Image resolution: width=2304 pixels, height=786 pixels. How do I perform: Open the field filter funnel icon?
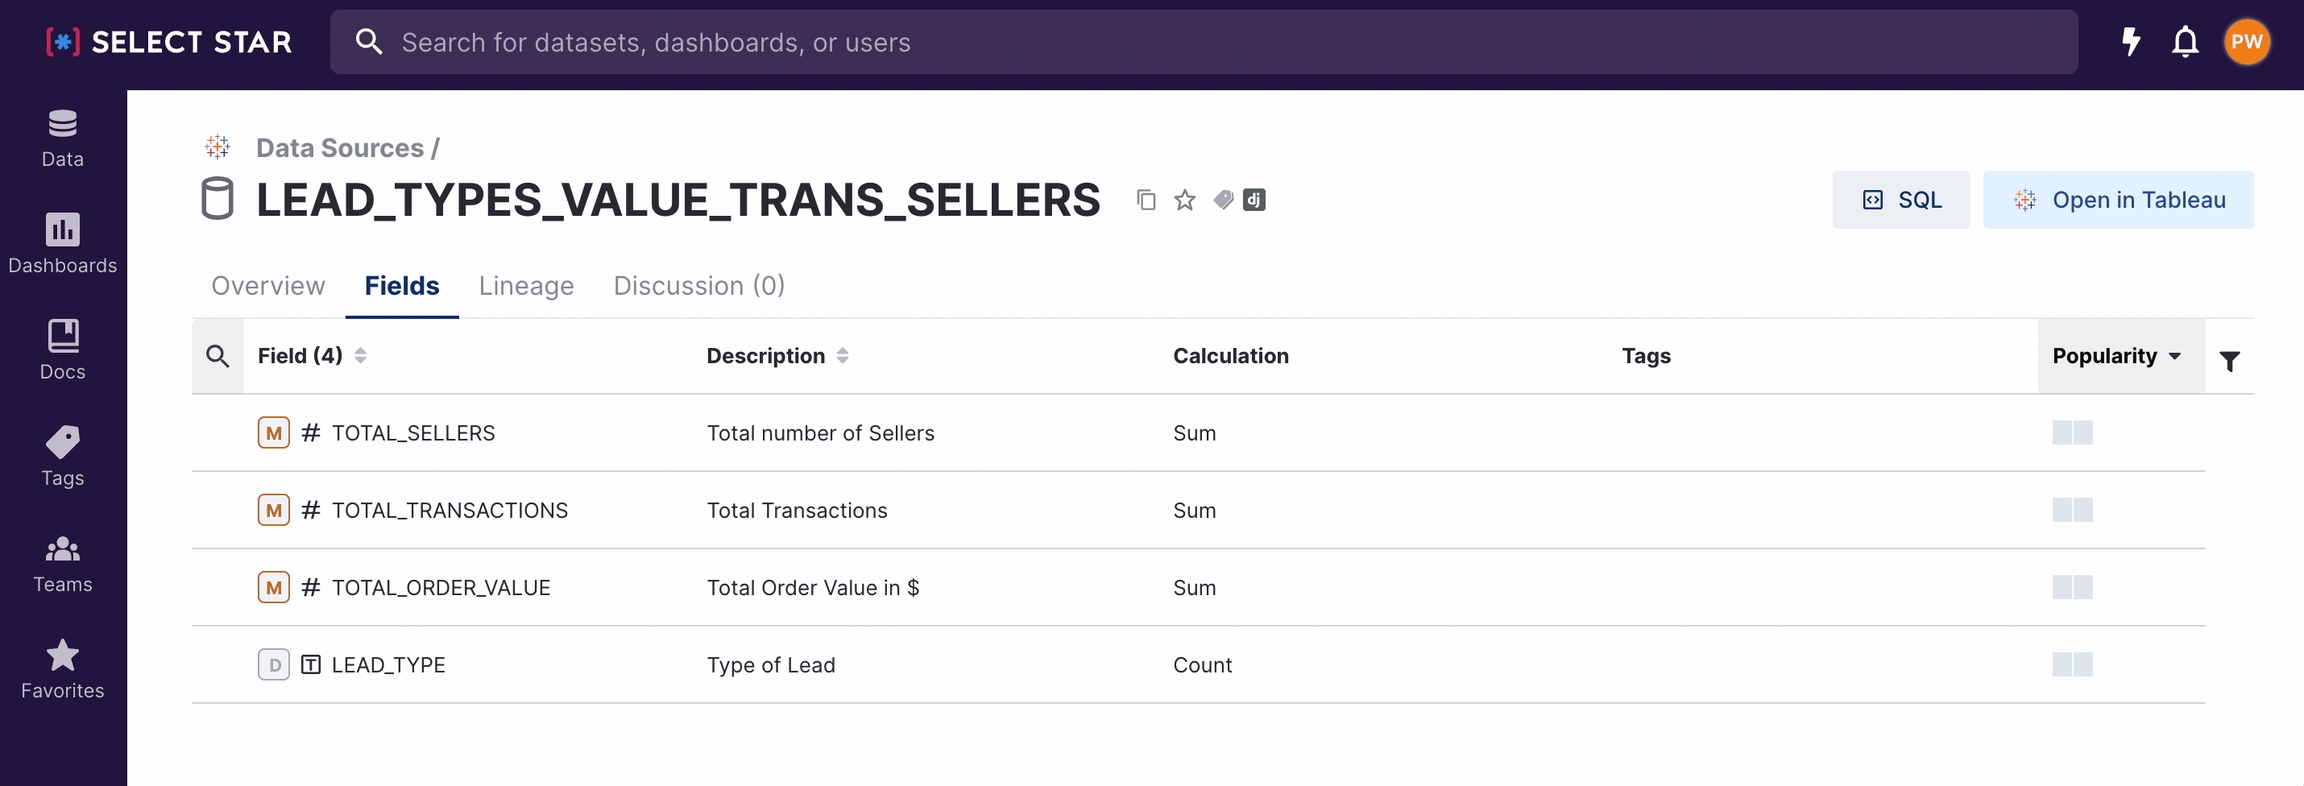pos(2229,361)
